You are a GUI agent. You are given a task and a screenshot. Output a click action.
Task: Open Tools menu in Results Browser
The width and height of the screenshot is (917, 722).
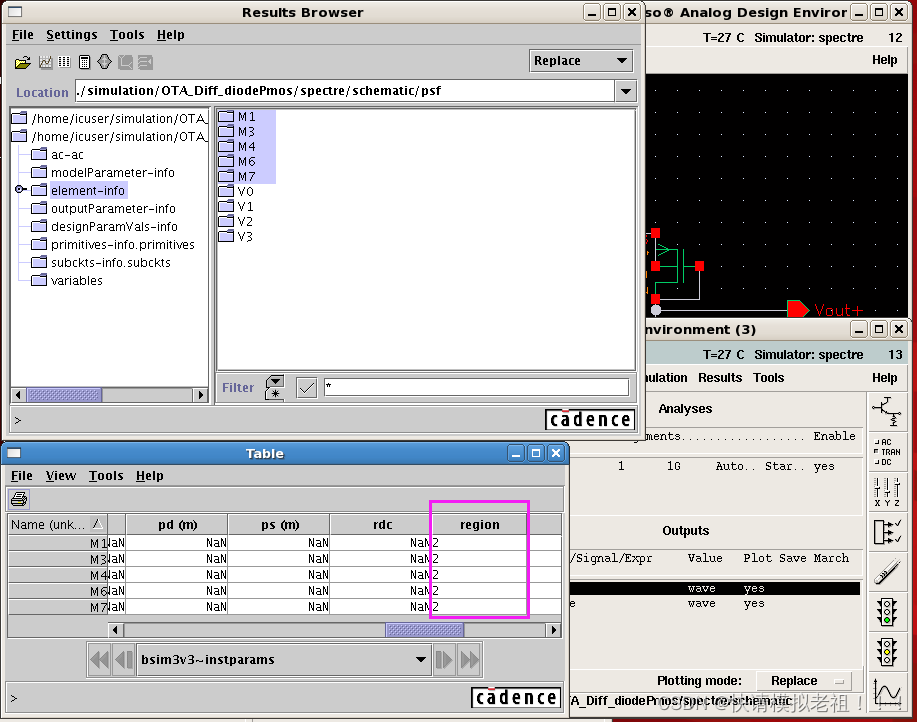127,34
